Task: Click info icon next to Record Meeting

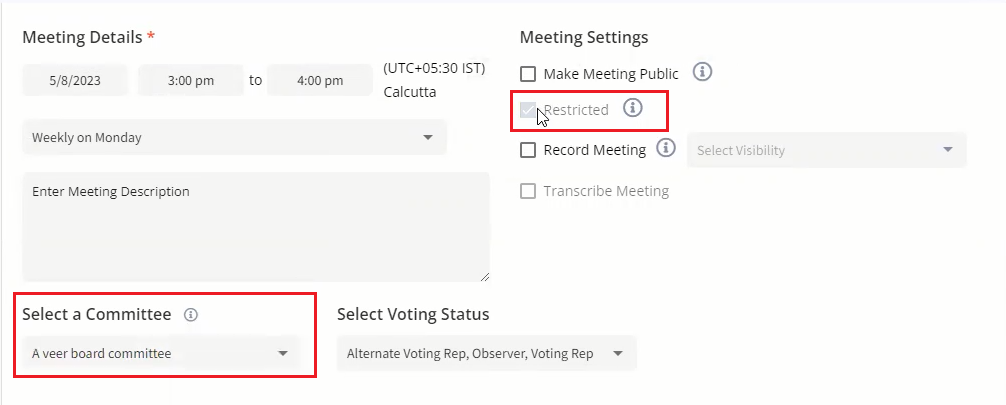Action: coord(666,149)
